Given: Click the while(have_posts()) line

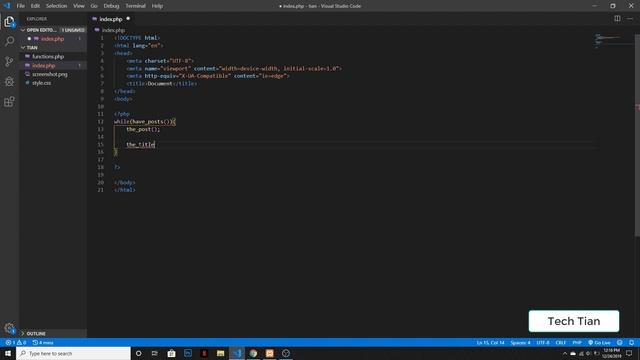Looking at the screenshot, I should (144, 122).
